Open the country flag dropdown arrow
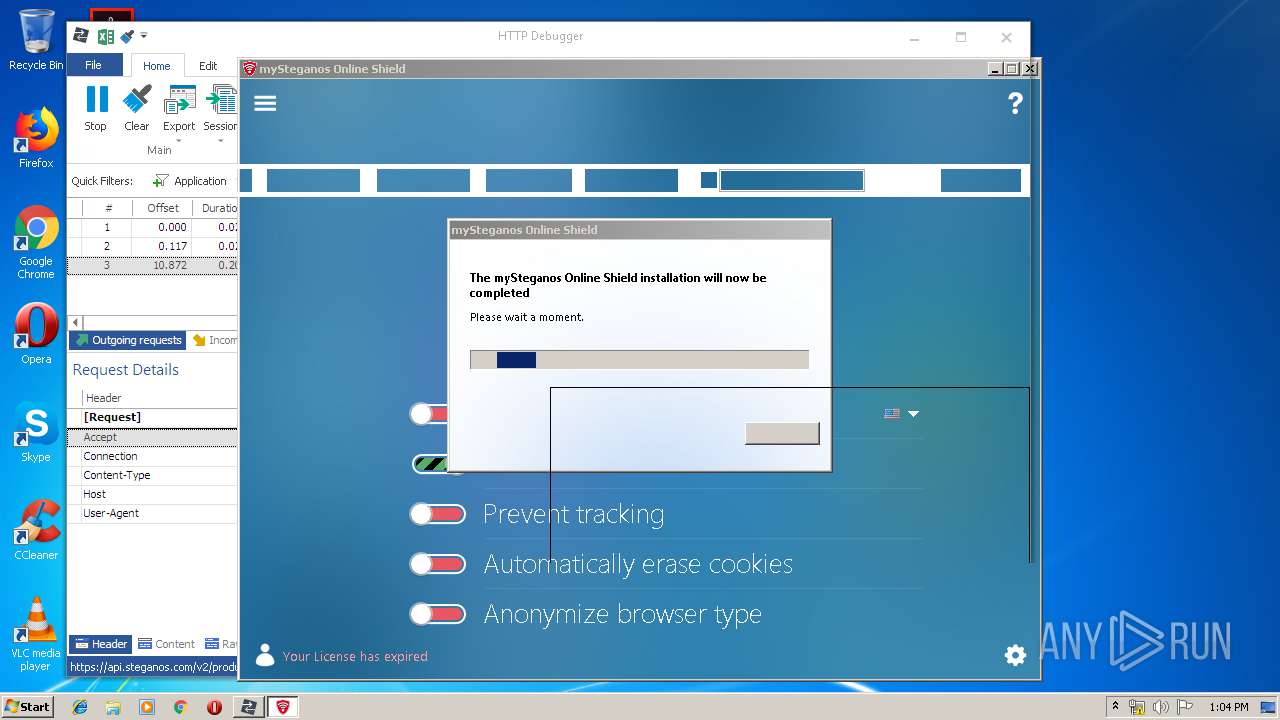The image size is (1280, 720). tap(913, 414)
